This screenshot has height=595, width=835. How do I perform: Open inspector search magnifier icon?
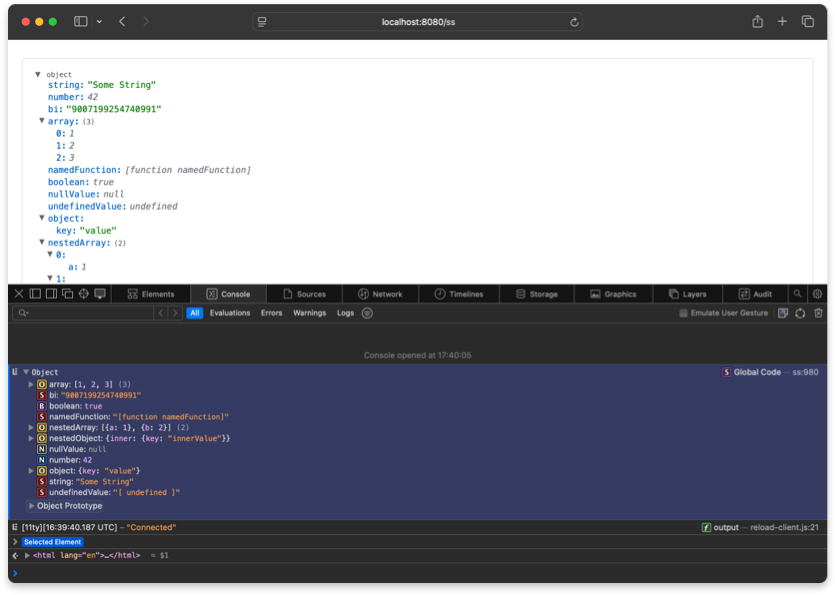(797, 294)
